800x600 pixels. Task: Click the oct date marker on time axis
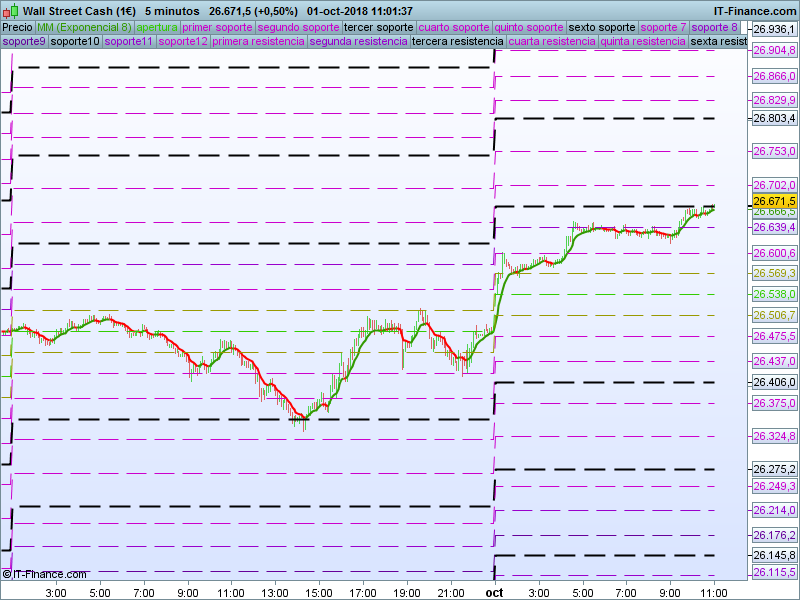[x=494, y=592]
